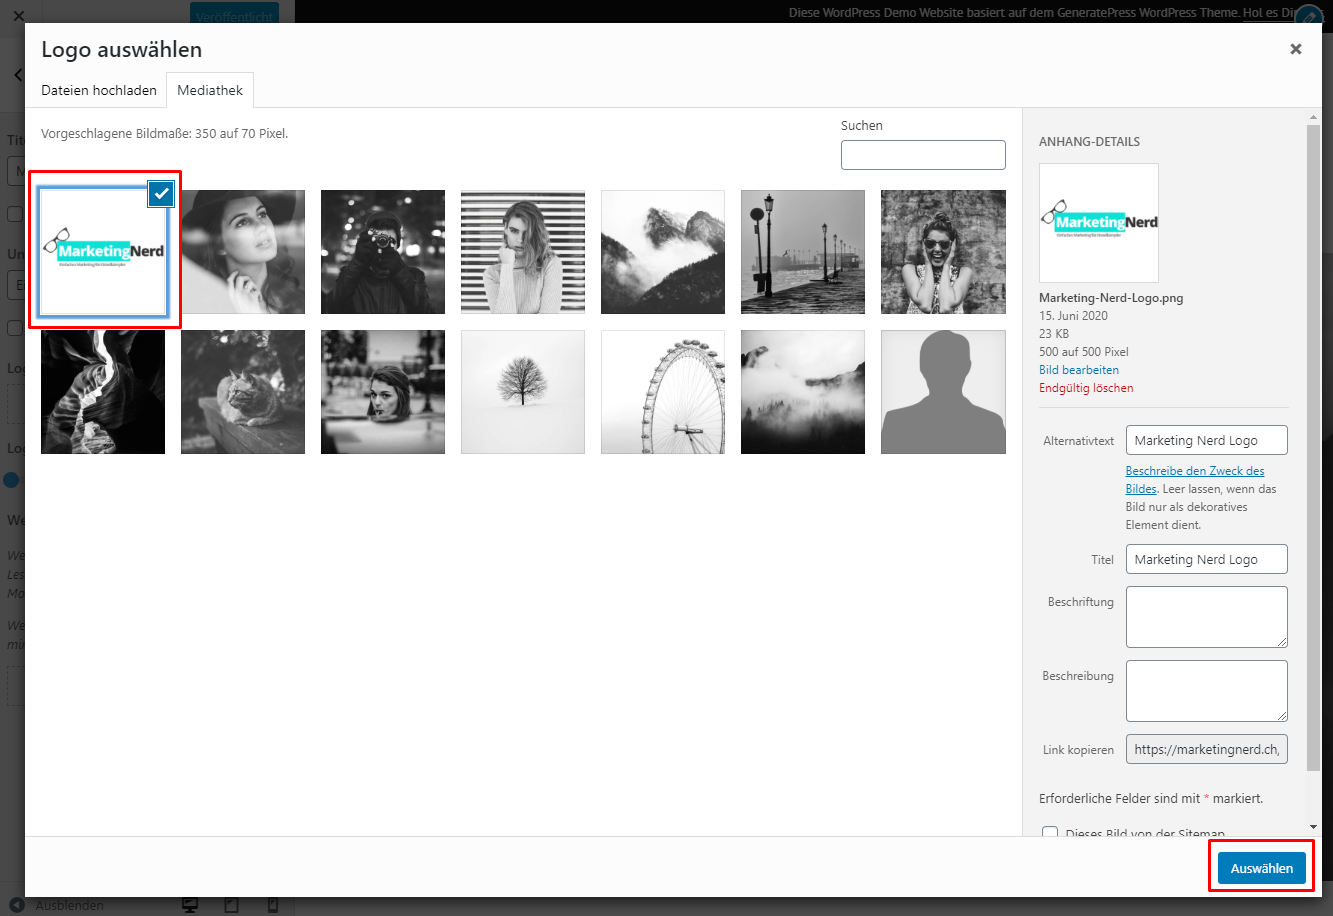Close the Logo auswählen dialog

(x=1295, y=49)
